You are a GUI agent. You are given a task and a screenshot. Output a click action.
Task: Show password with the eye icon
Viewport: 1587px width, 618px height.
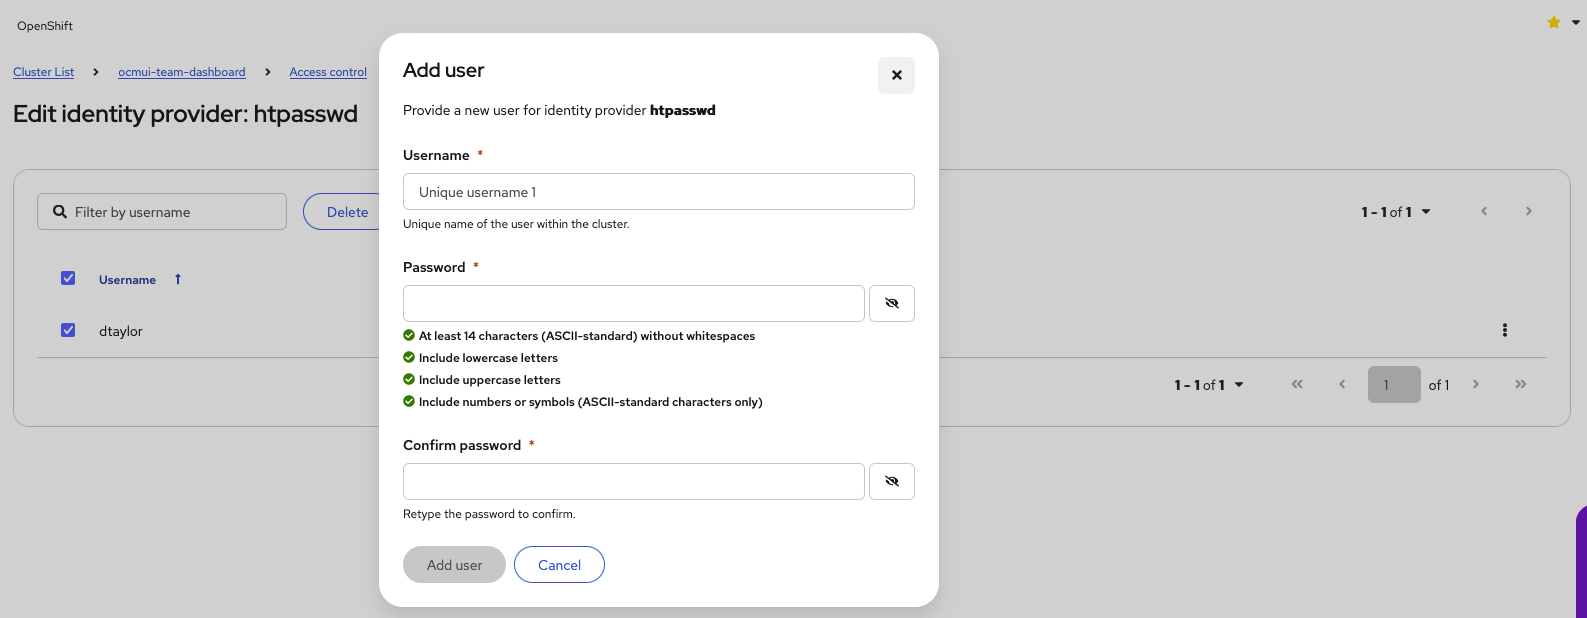pyautogui.click(x=892, y=303)
